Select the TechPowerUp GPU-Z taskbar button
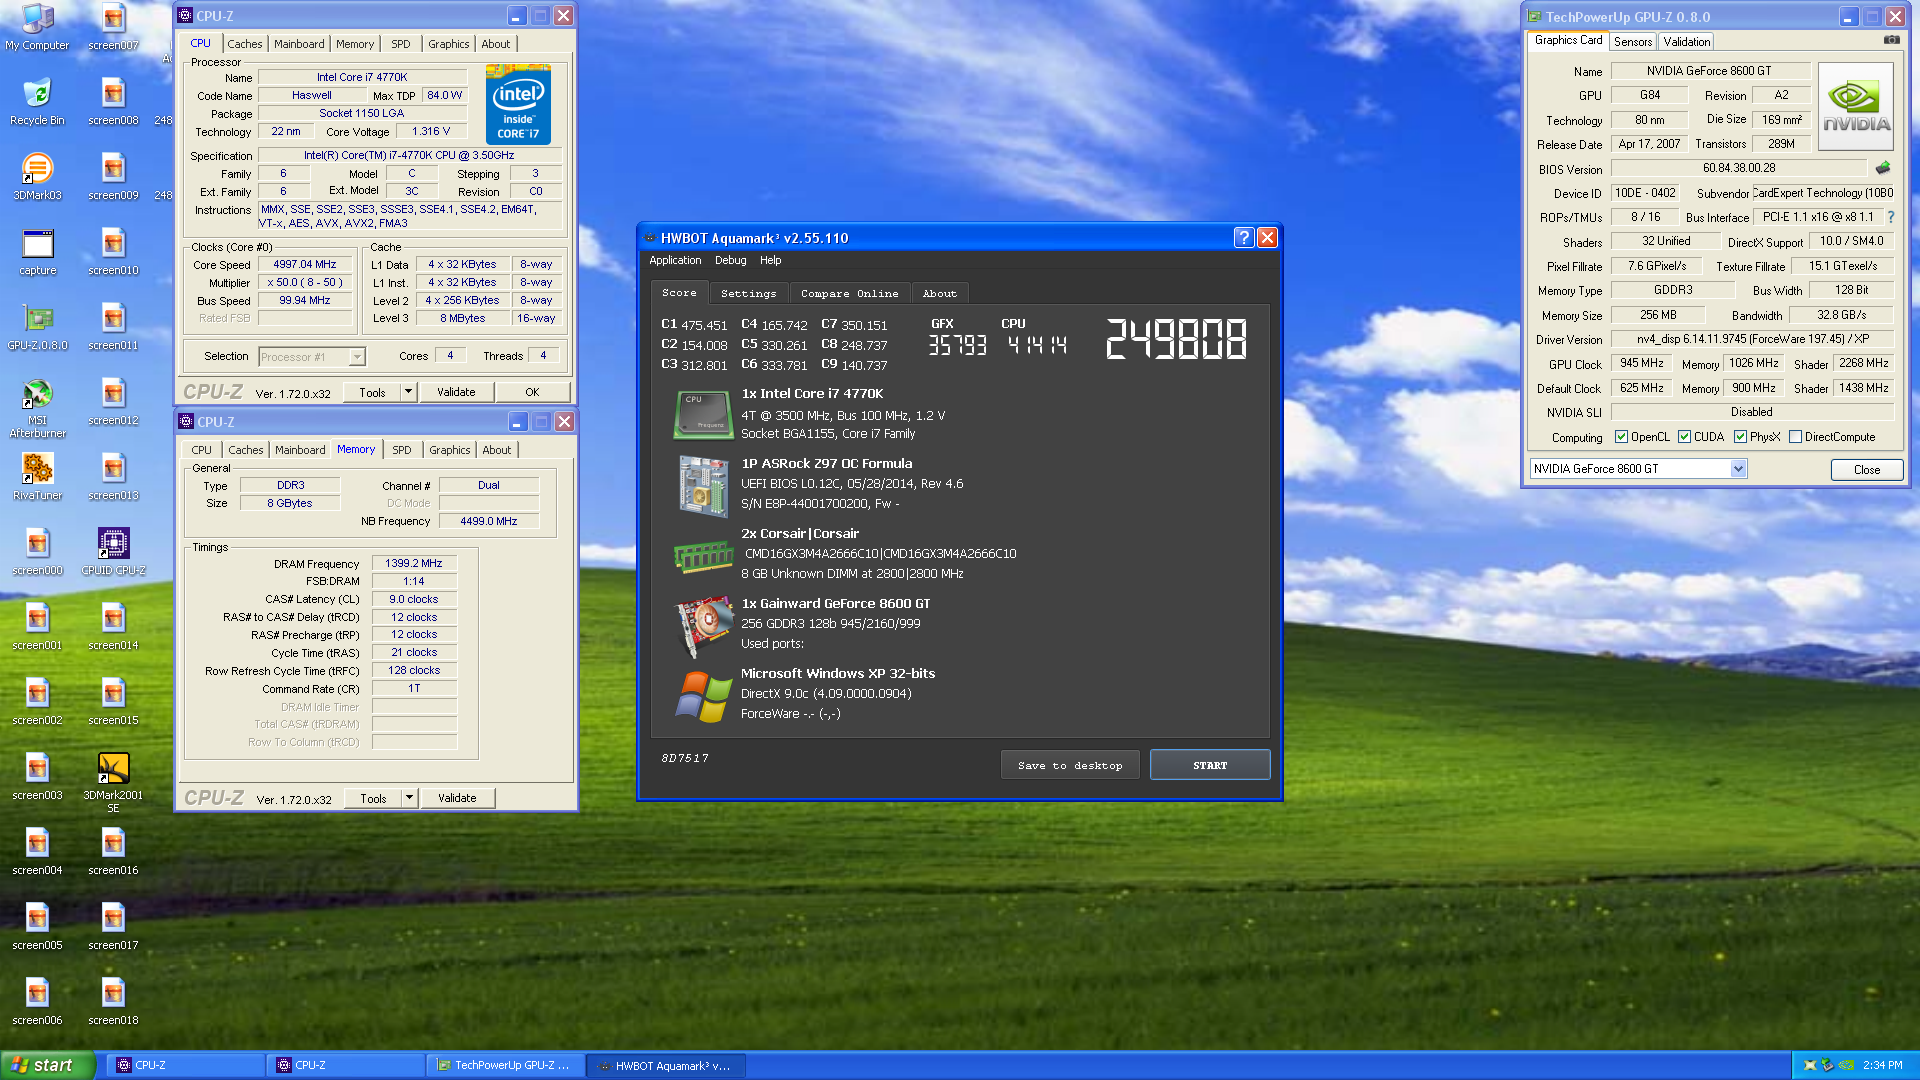The image size is (1920, 1080). click(x=505, y=1065)
